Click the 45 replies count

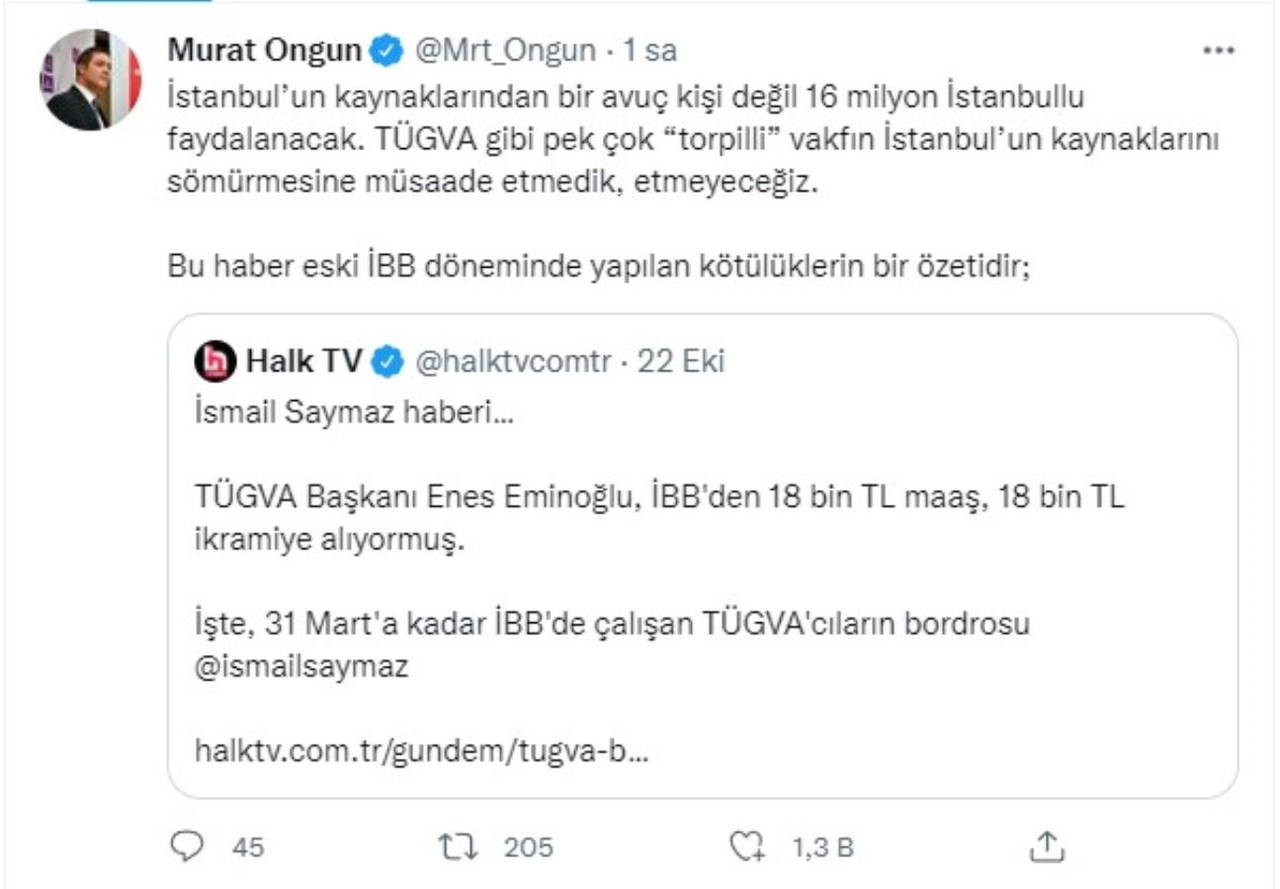[x=248, y=848]
